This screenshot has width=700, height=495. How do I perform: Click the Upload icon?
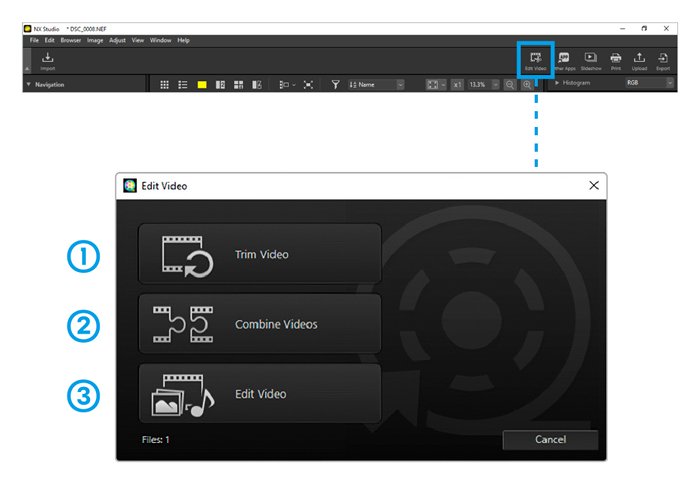639,60
